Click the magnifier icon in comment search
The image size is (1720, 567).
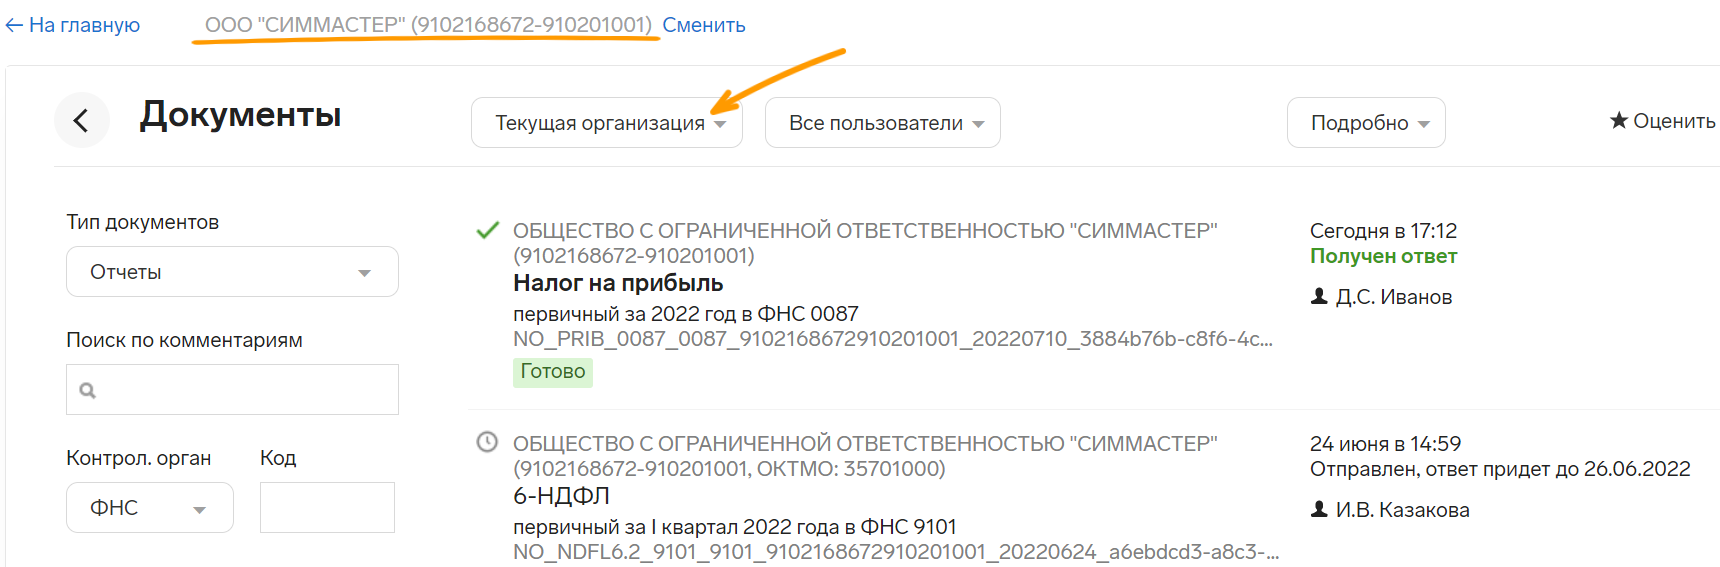click(88, 390)
